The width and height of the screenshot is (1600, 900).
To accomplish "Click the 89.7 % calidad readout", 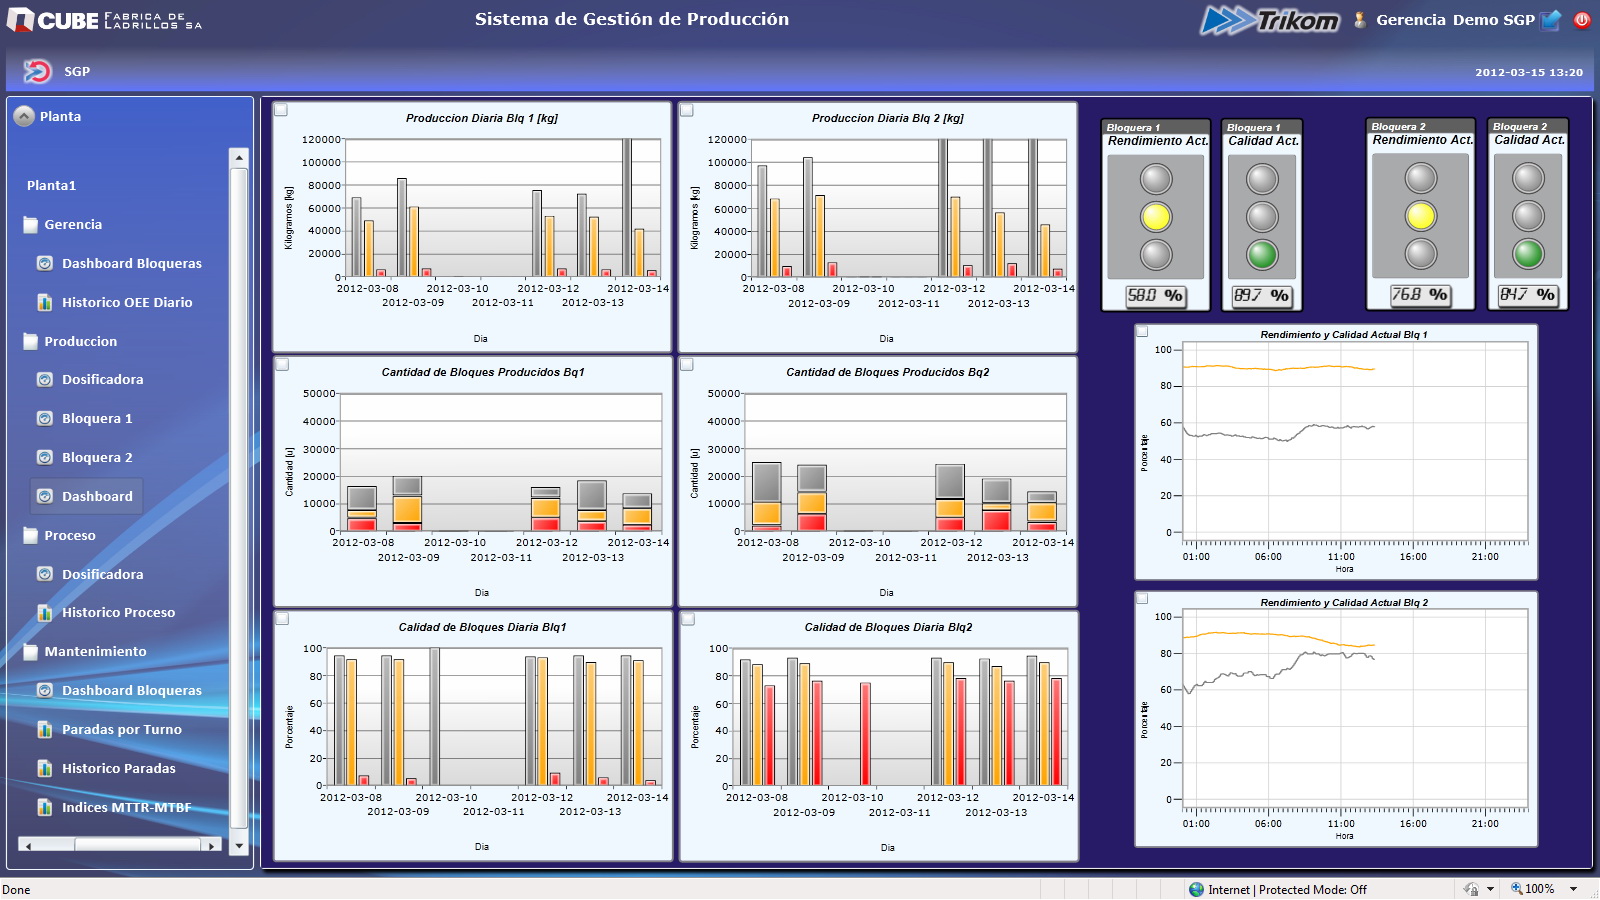I will (1261, 296).
